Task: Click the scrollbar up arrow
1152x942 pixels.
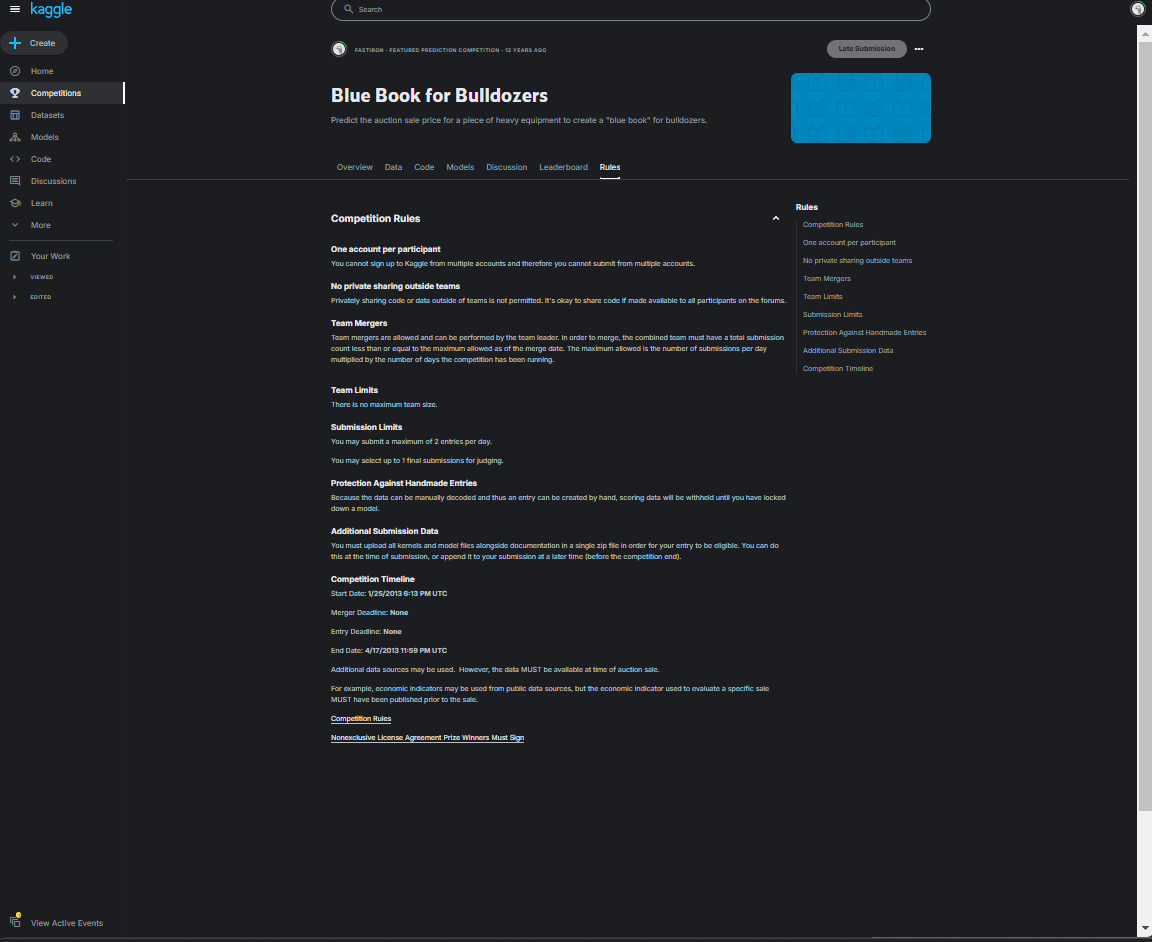Action: click(x=1145, y=34)
